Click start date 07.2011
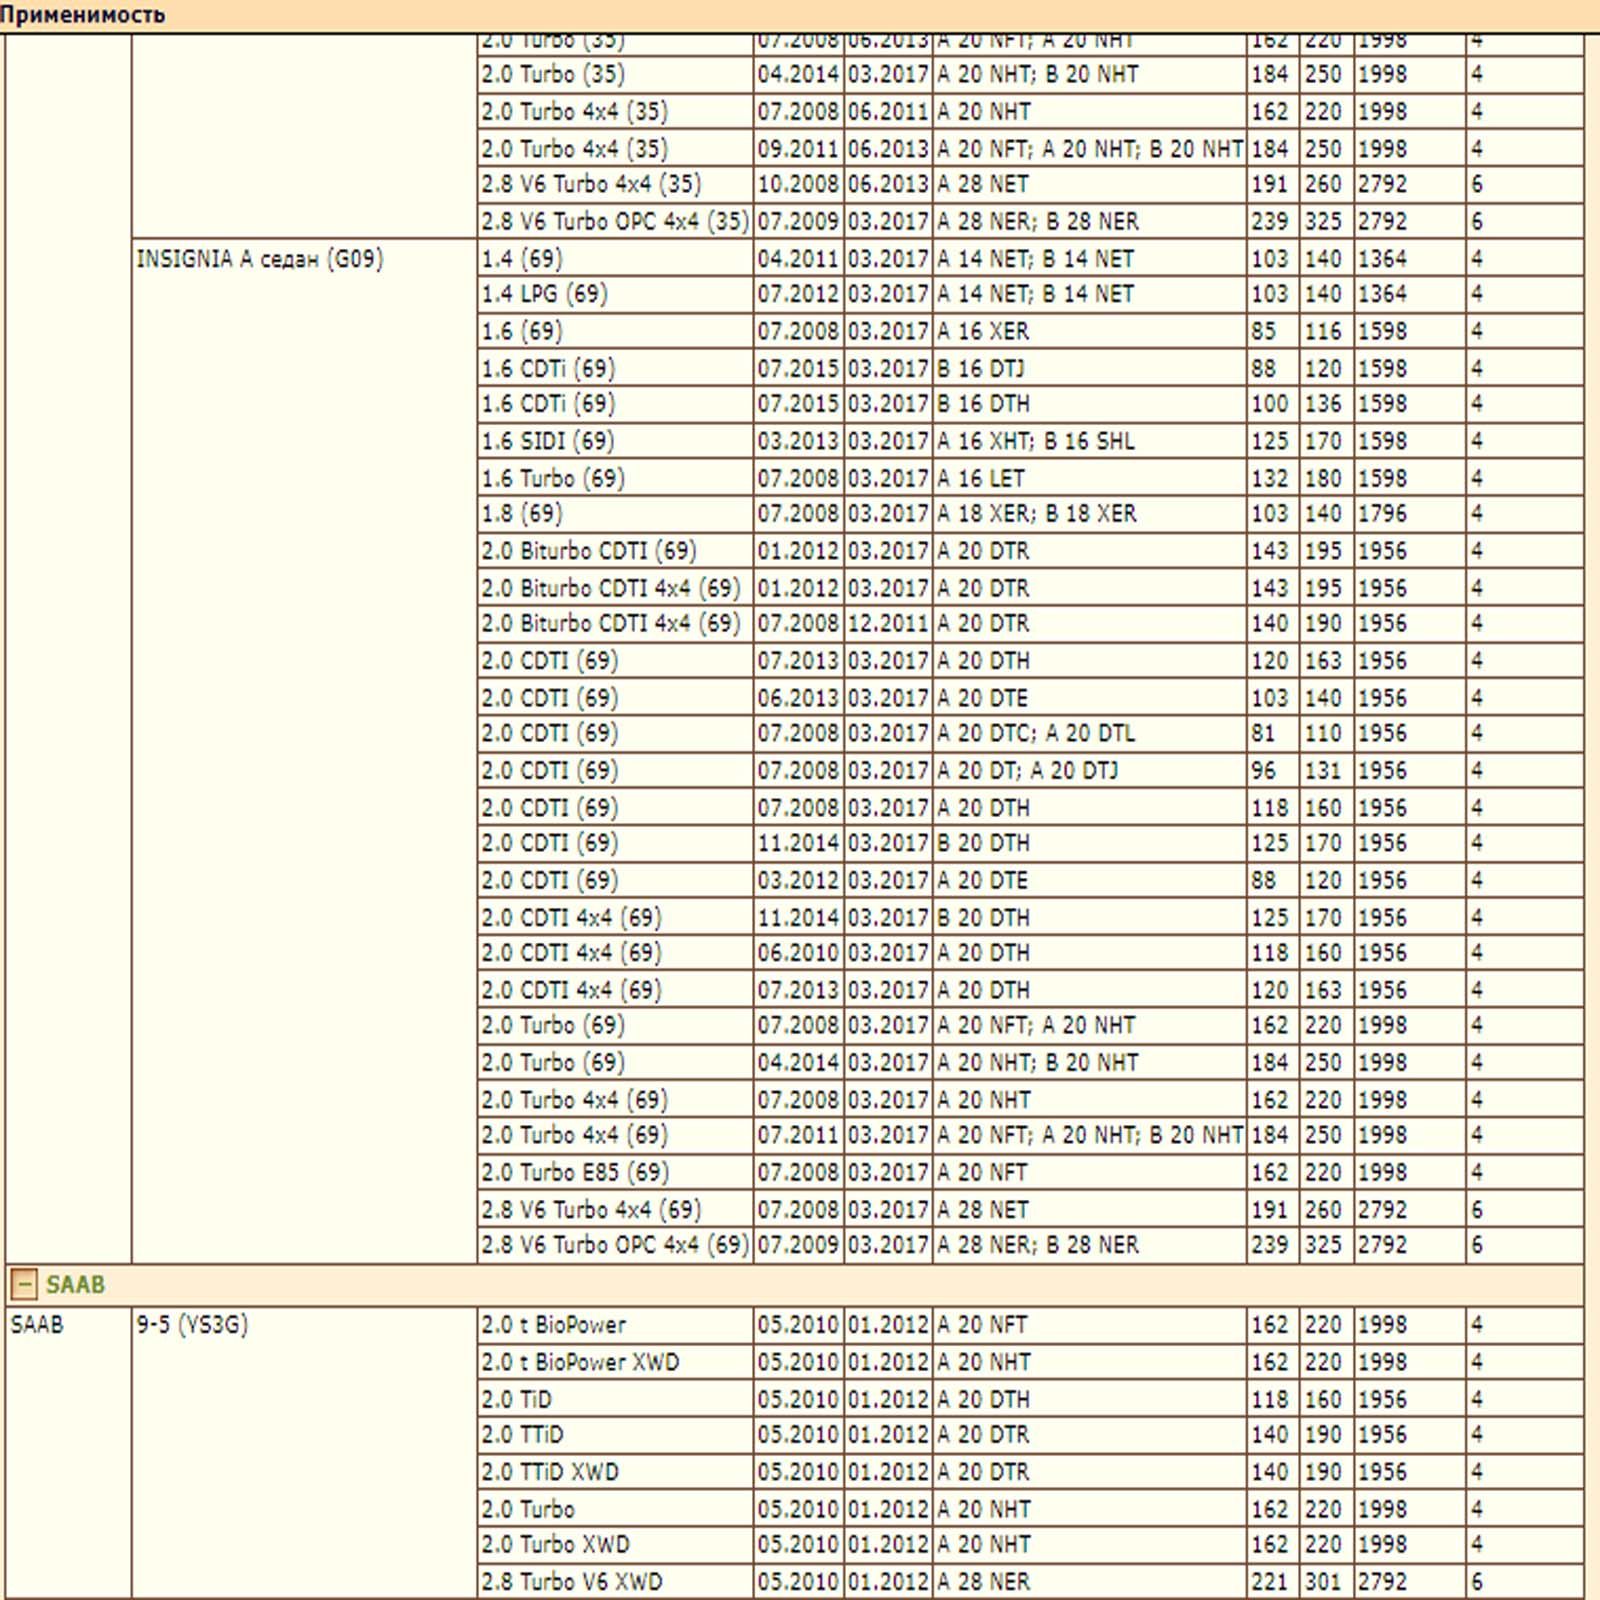1600x1600 pixels. pyautogui.click(x=798, y=1136)
